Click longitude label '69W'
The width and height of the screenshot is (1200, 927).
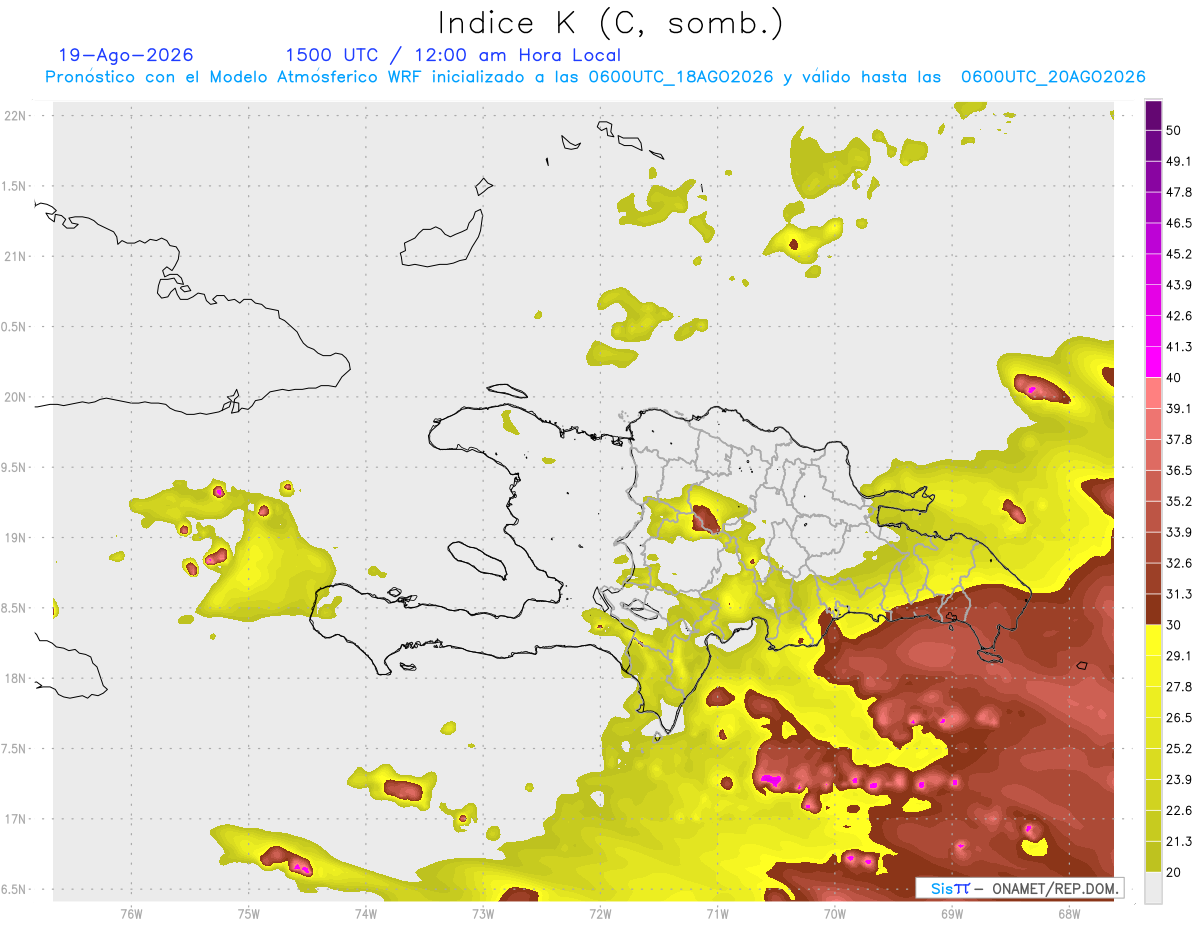952,913
